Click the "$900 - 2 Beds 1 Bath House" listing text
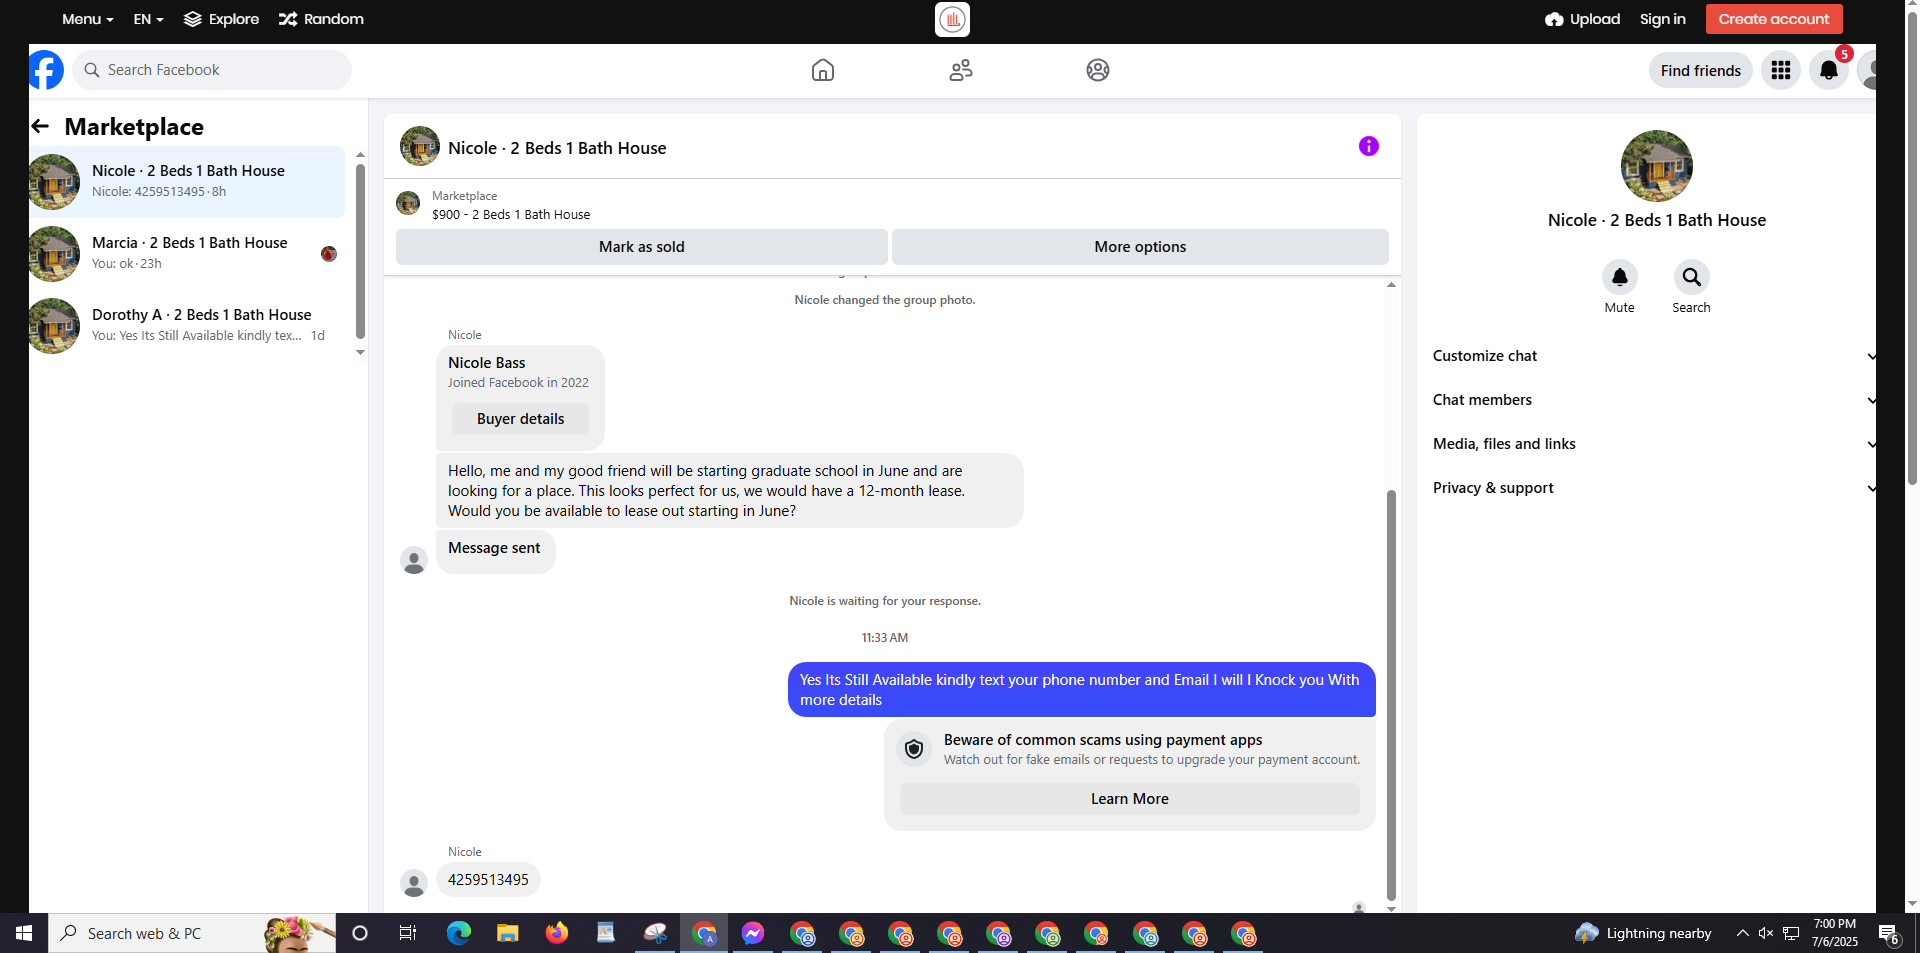This screenshot has width=1920, height=953. tap(511, 215)
